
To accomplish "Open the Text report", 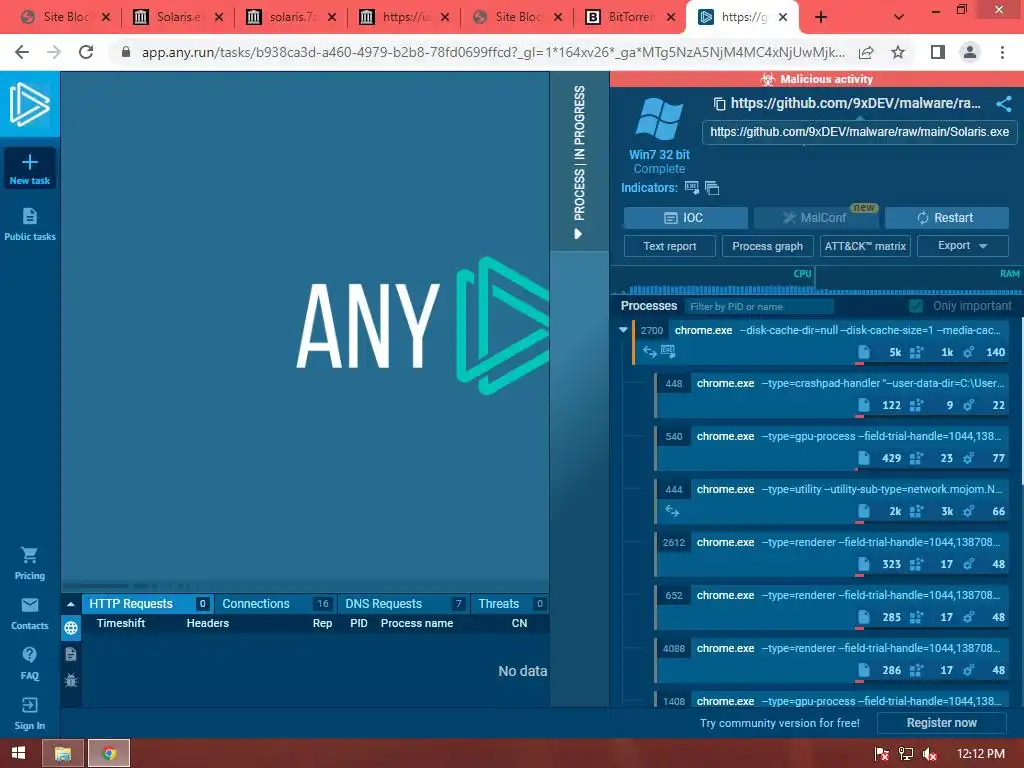I will tap(669, 246).
